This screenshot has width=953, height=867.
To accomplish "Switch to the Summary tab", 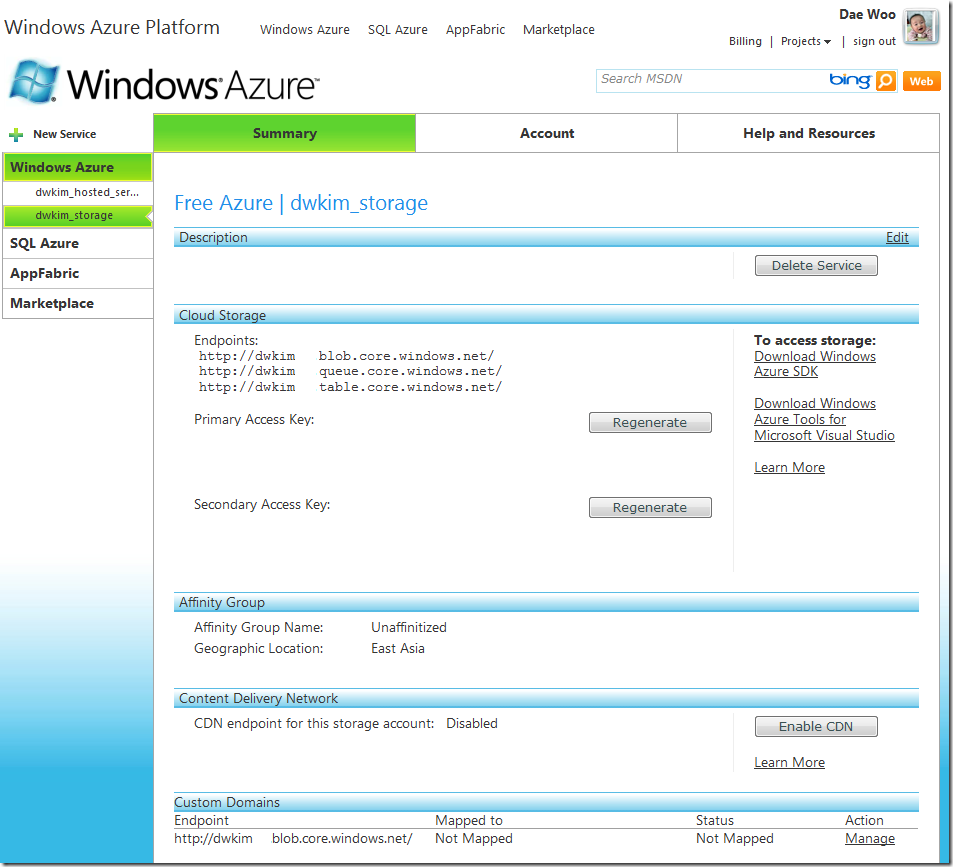I will coord(284,133).
